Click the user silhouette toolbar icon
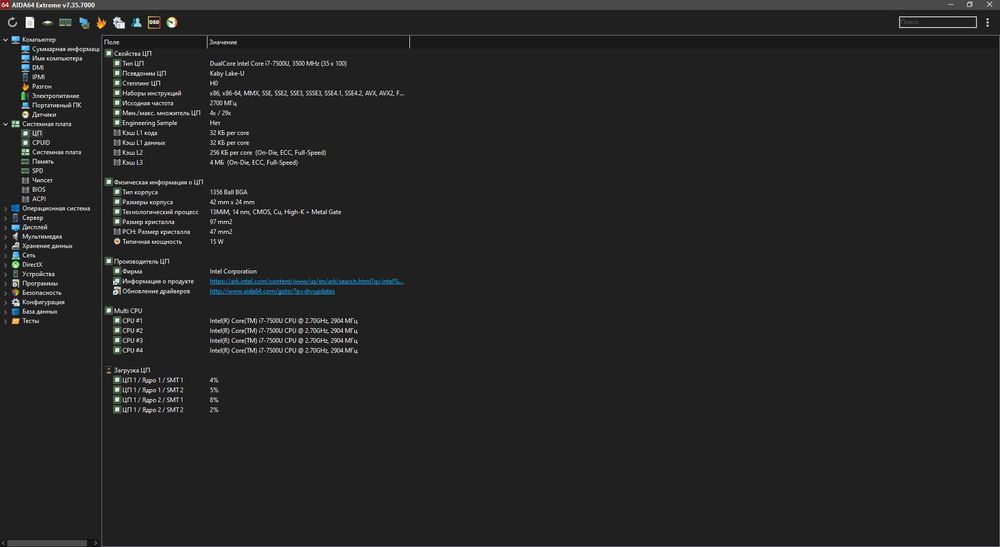 (136, 21)
